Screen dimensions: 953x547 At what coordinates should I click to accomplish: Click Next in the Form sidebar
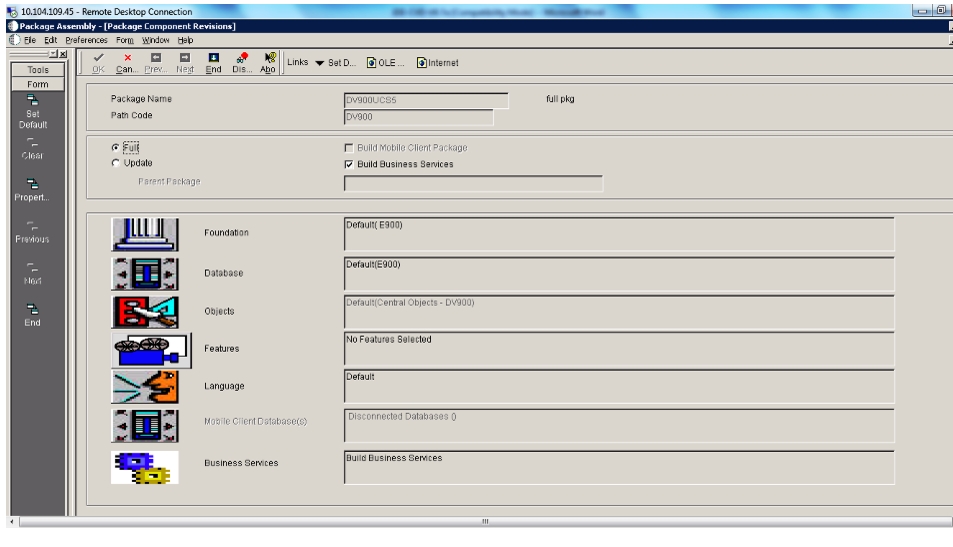pos(33,274)
